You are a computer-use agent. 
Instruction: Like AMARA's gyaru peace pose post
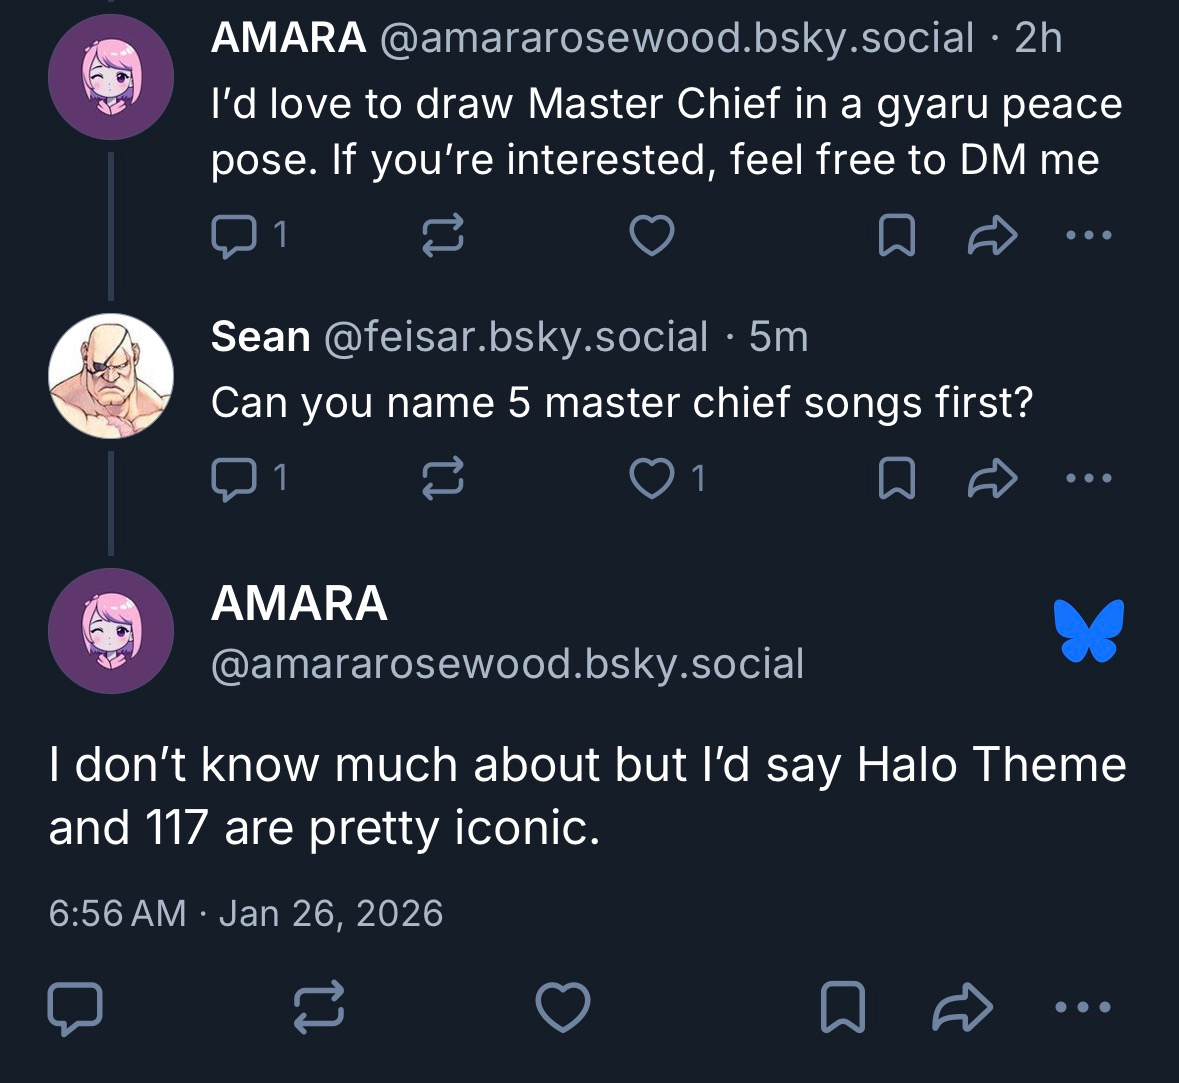[x=651, y=236]
